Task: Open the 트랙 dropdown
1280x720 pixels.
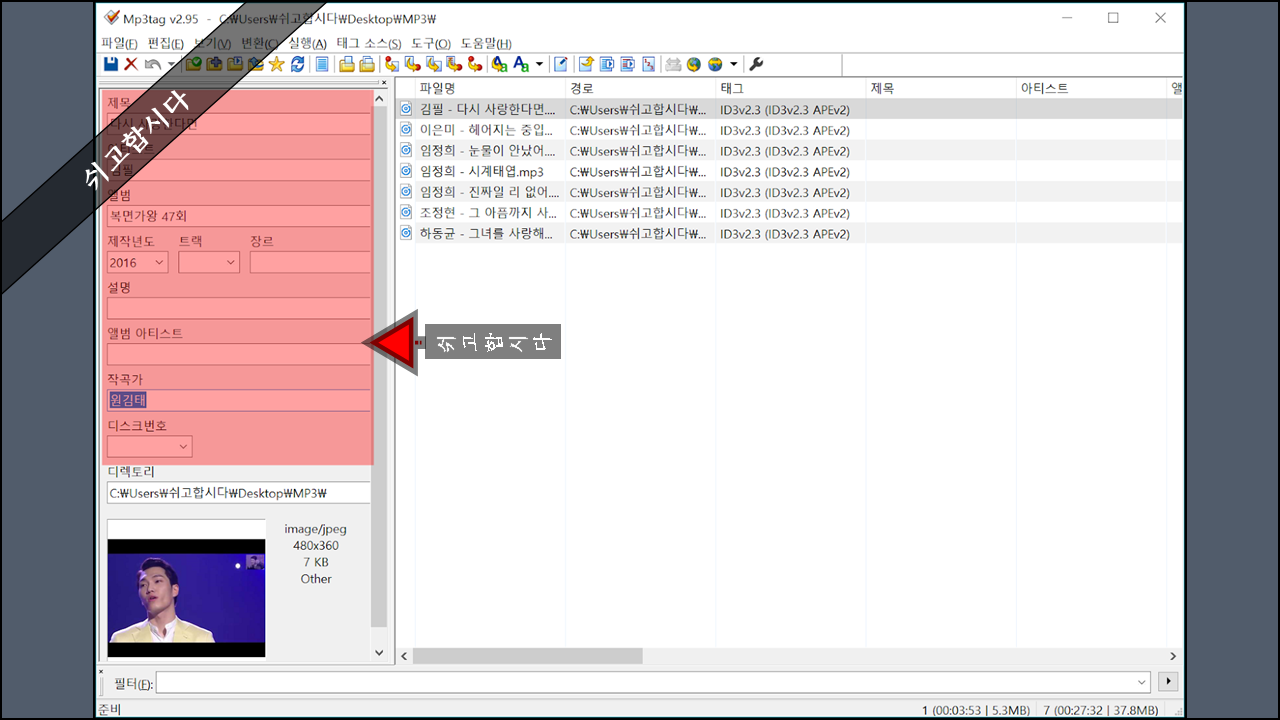Action: pyautogui.click(x=209, y=262)
